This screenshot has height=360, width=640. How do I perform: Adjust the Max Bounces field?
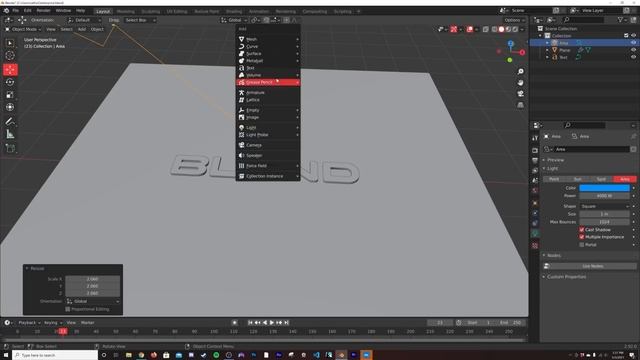[604, 222]
